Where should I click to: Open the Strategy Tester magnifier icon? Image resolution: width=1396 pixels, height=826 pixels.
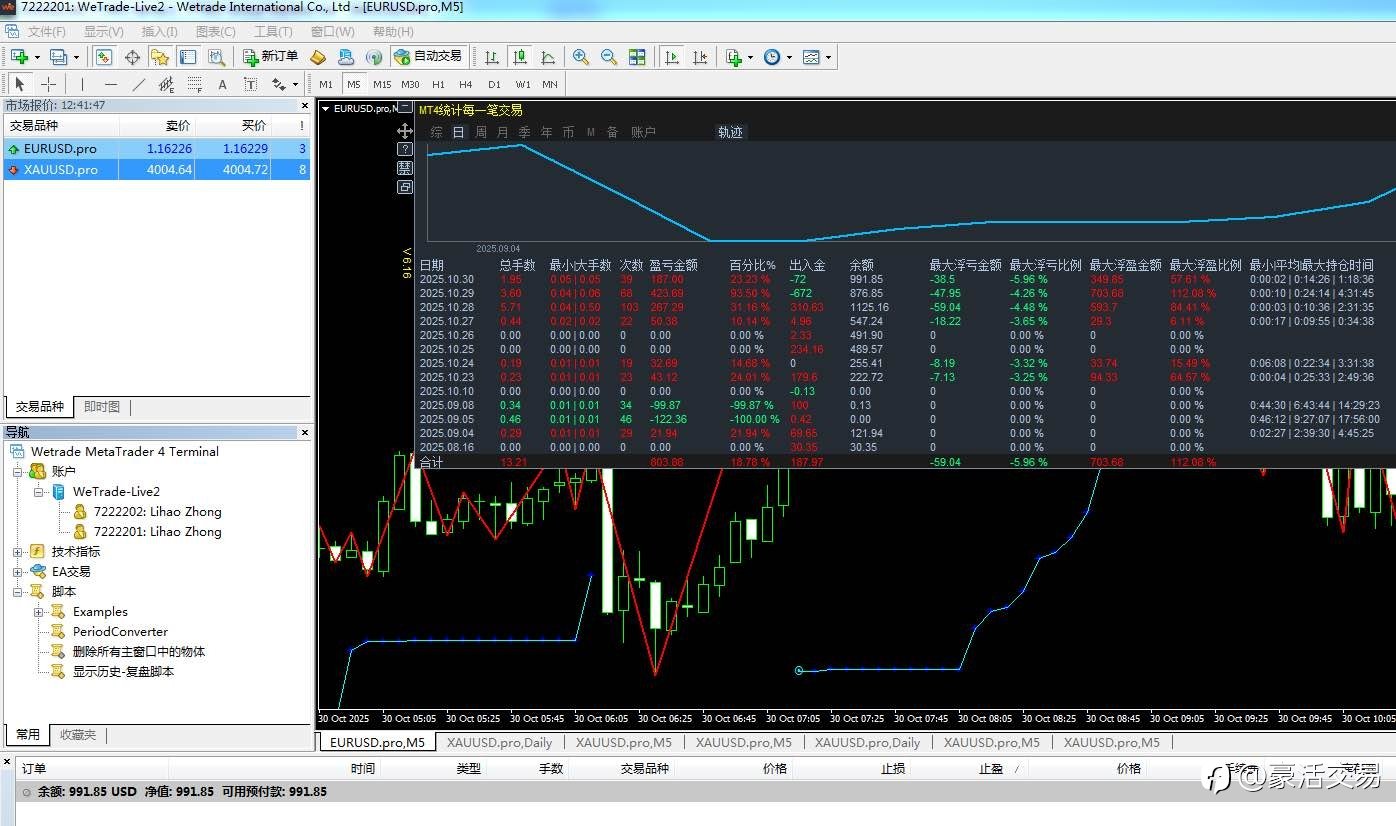(216, 57)
